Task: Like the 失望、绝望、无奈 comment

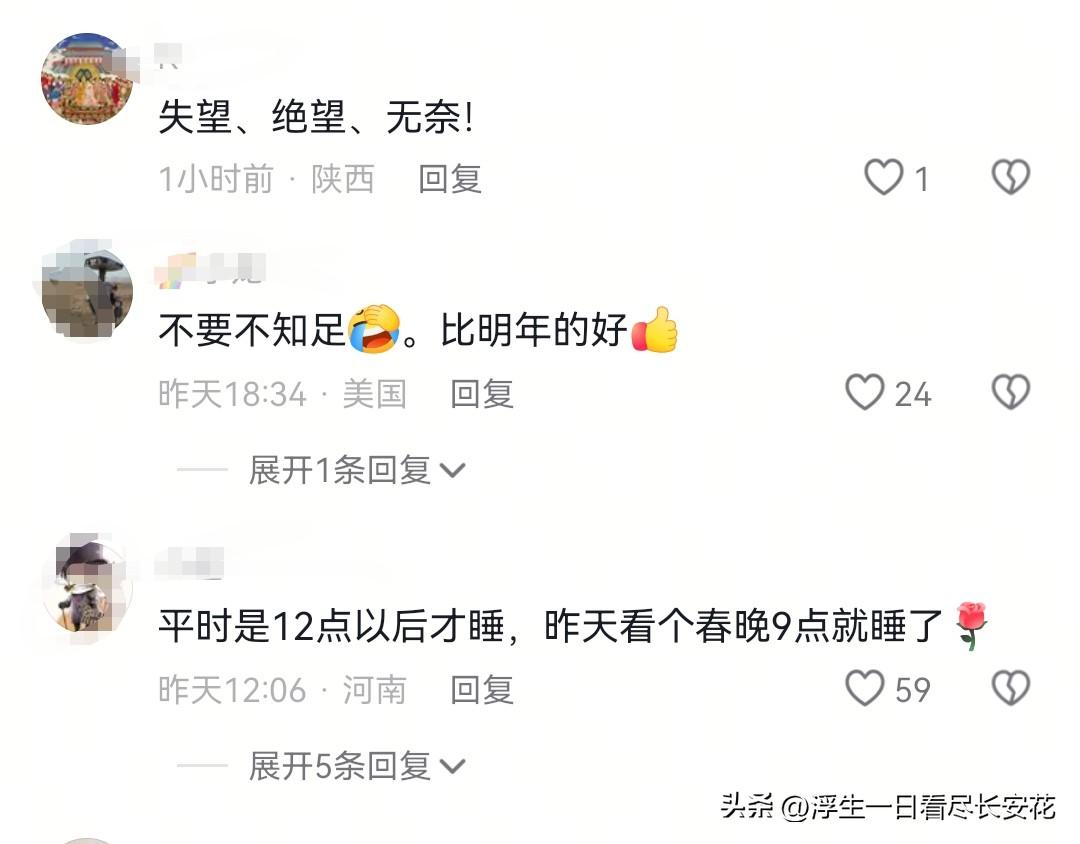Action: pos(884,177)
